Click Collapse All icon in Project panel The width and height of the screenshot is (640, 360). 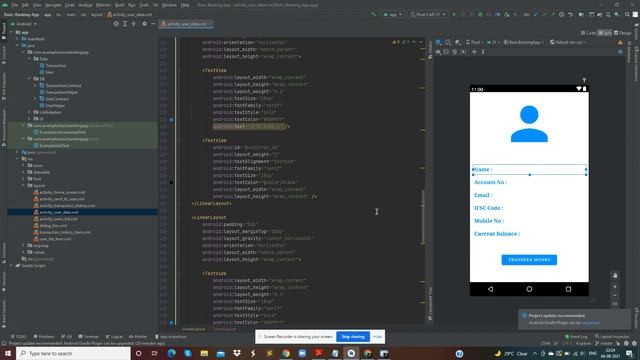[x=133, y=24]
